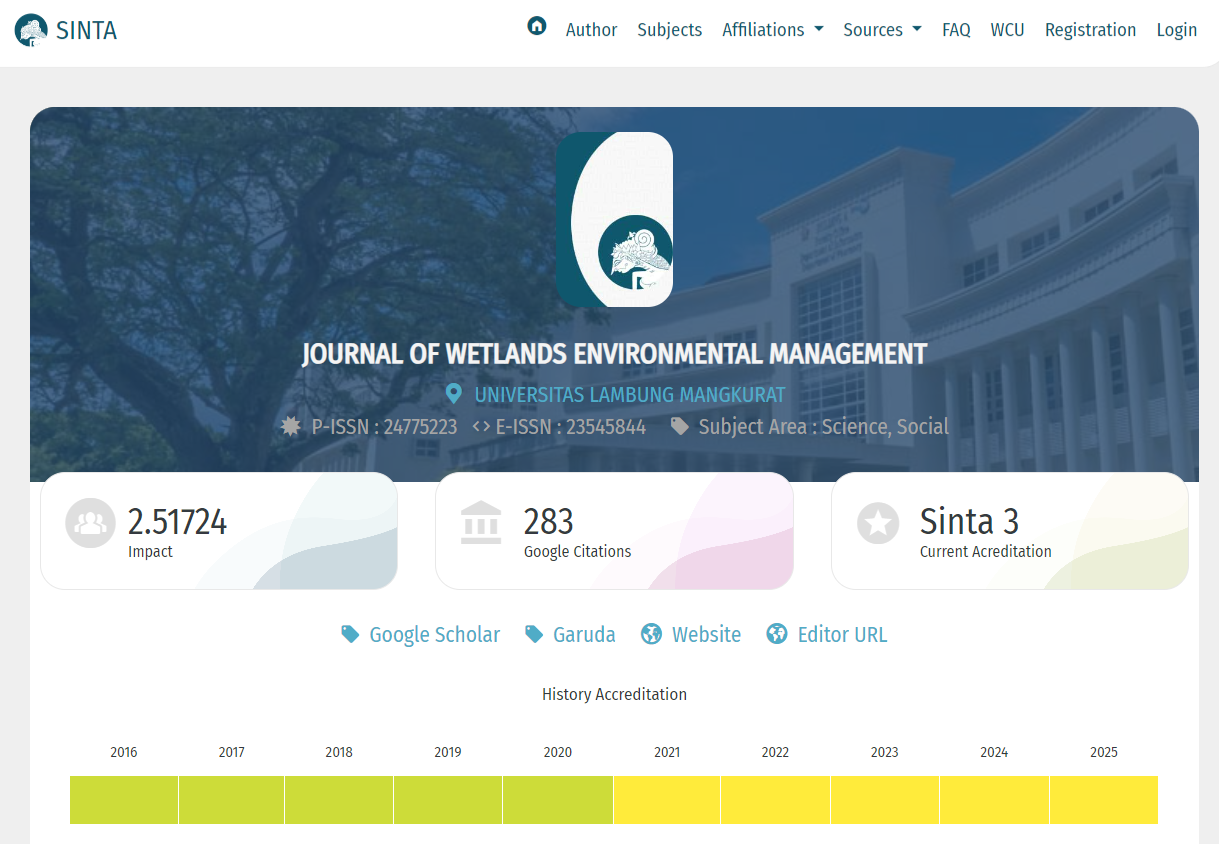Select the P-ISSN : 24775223 text
Viewport: 1219px width, 844px height.
(384, 427)
